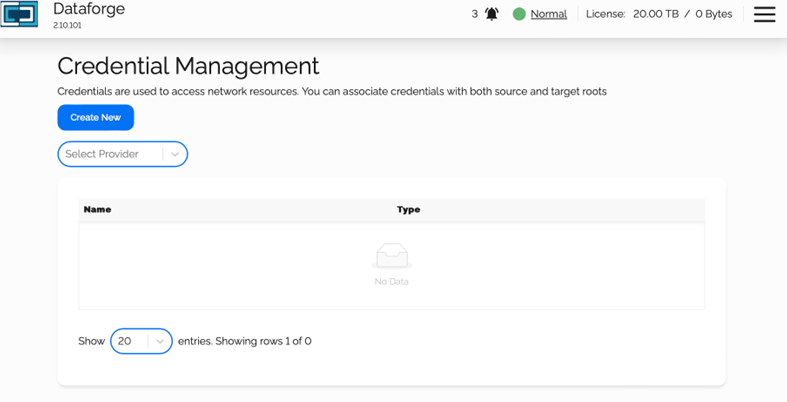
Task: Sort by the Name column header
Action: tap(97, 210)
